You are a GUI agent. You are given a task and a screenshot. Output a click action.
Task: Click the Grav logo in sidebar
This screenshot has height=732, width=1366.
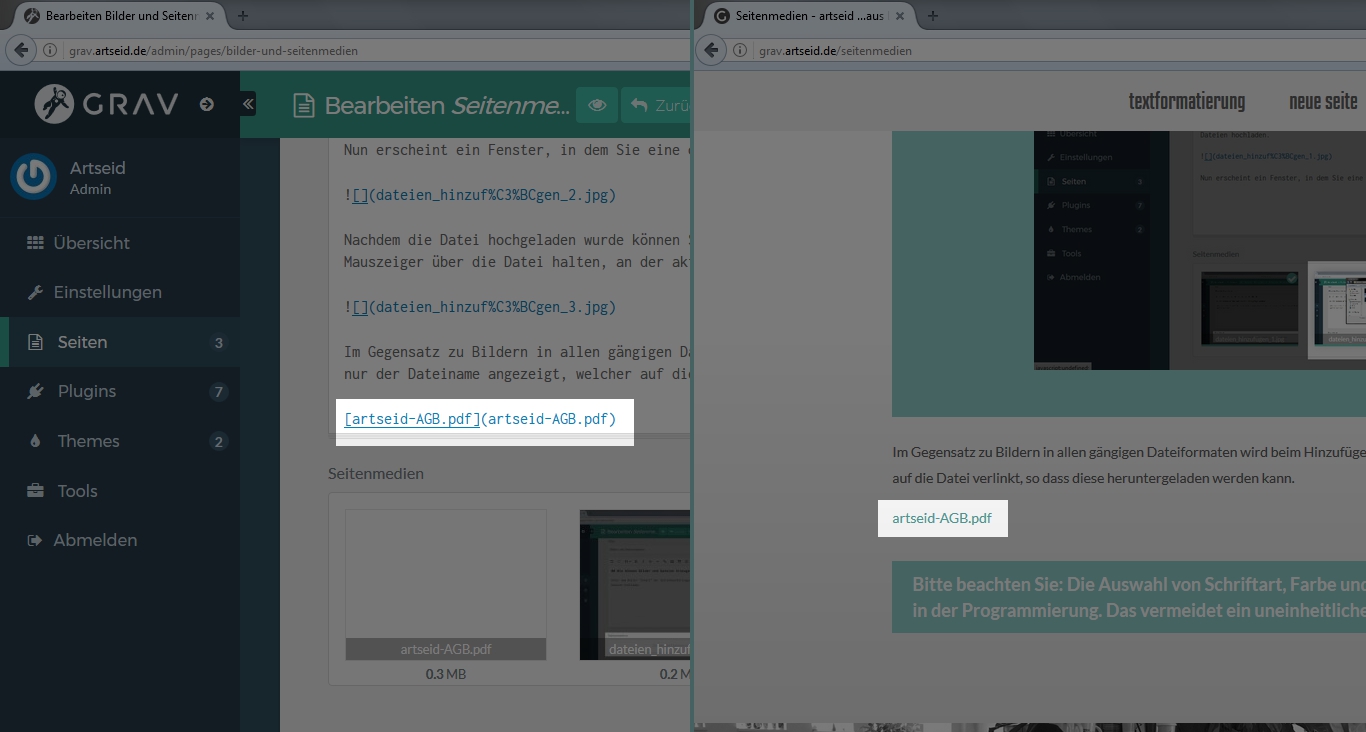point(106,104)
